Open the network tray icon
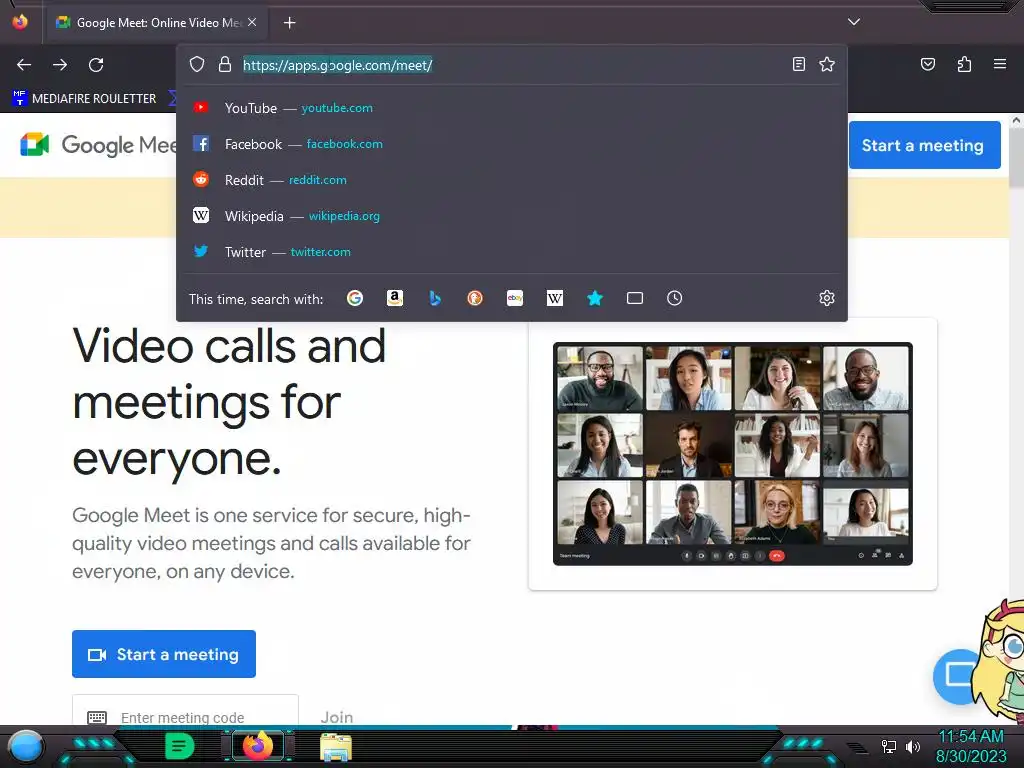1024x768 pixels. coord(889,746)
